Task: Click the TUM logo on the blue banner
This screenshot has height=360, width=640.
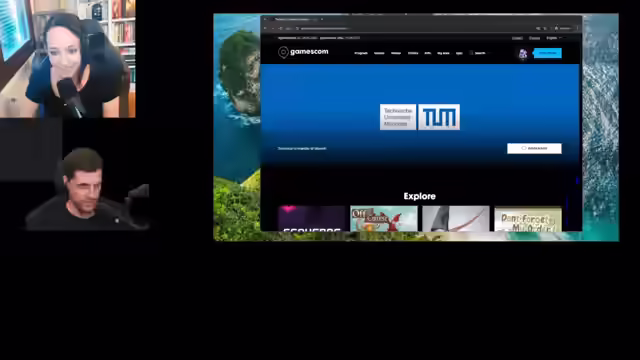Action: 439,117
